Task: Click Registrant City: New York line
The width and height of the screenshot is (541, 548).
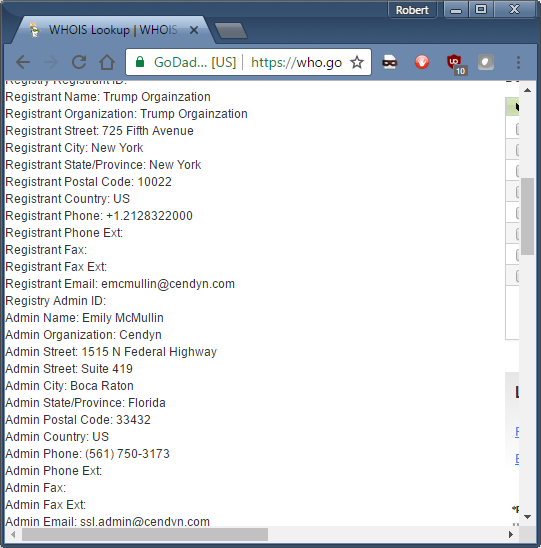Action: click(74, 148)
